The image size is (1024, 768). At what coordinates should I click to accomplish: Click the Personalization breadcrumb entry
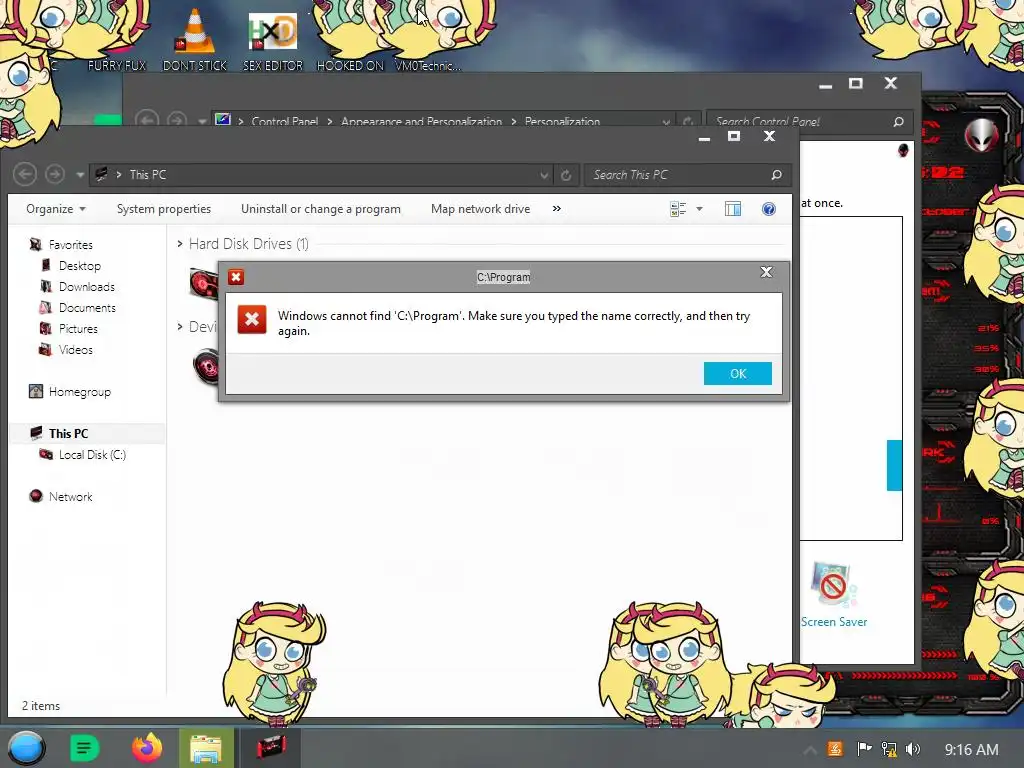pyautogui.click(x=562, y=121)
